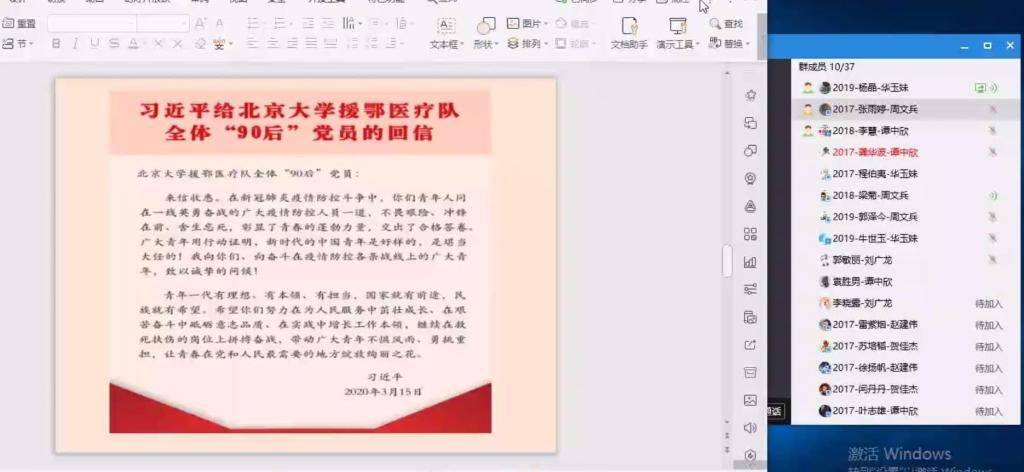
Task: Click the 待加入 label of 2017-徐扬帆-赵建伟
Action: [x=988, y=368]
